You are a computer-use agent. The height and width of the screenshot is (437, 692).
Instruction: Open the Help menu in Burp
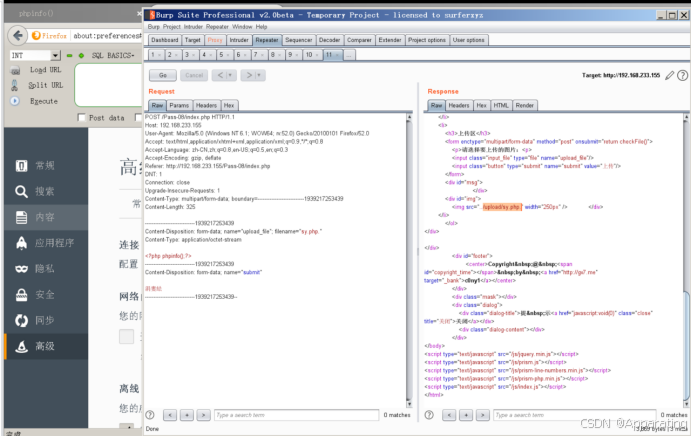(261, 27)
